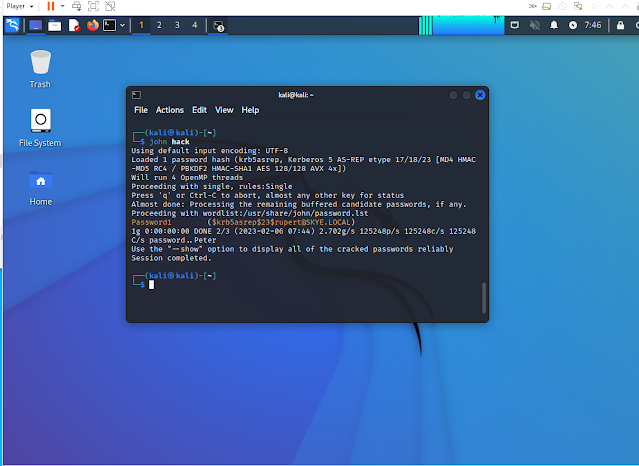Open the terminal Actions menu
The height and width of the screenshot is (466, 639).
click(170, 110)
